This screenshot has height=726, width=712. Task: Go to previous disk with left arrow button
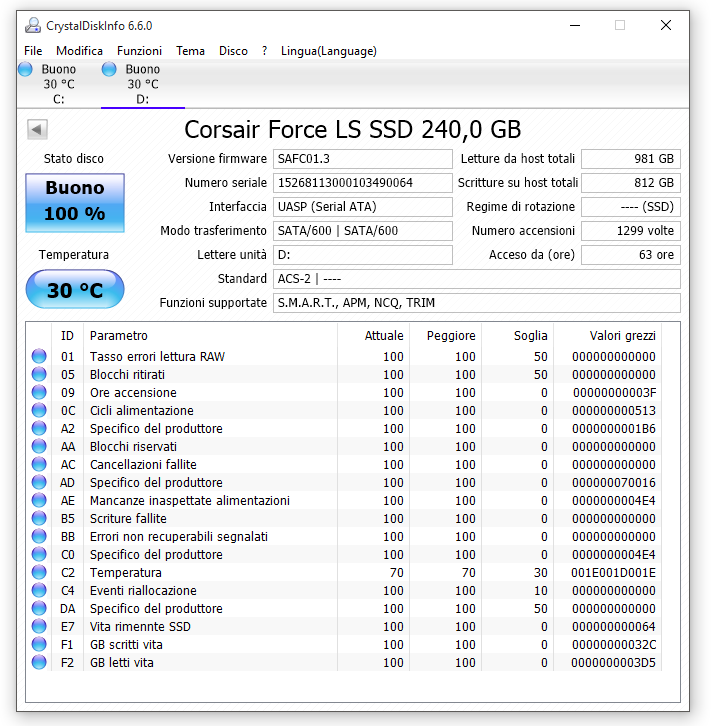point(37,129)
